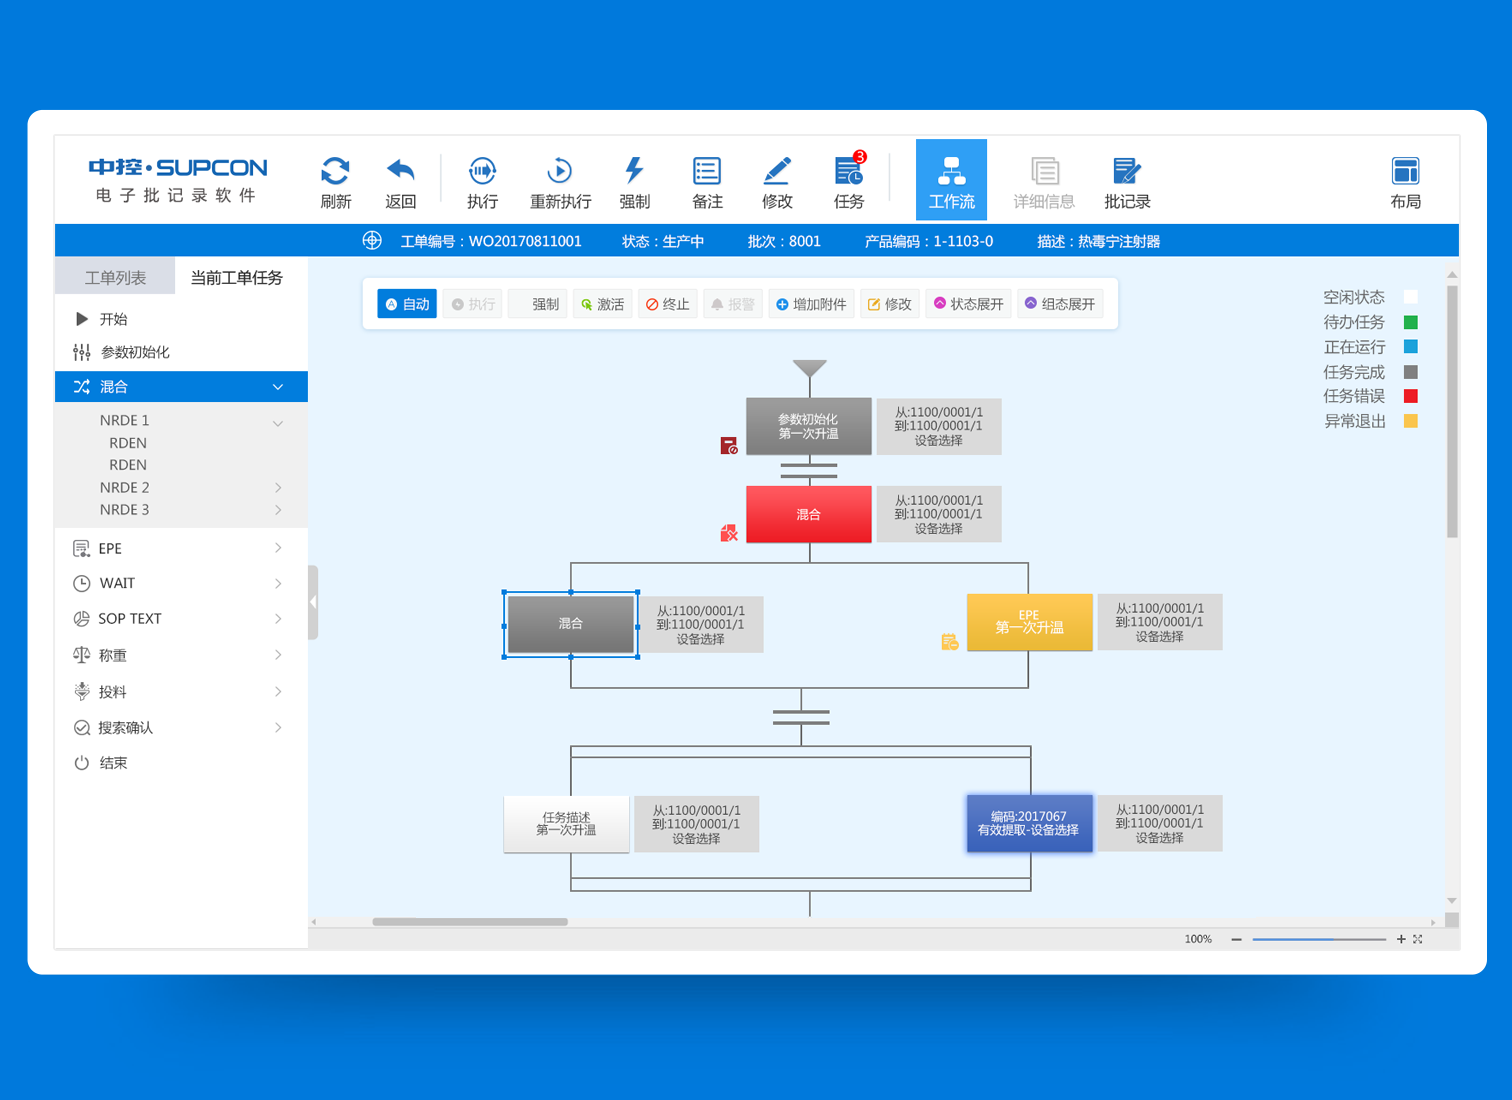Screen dimensions: 1512x1100
Task: Open the 布局 layout icon
Action: (x=1405, y=171)
